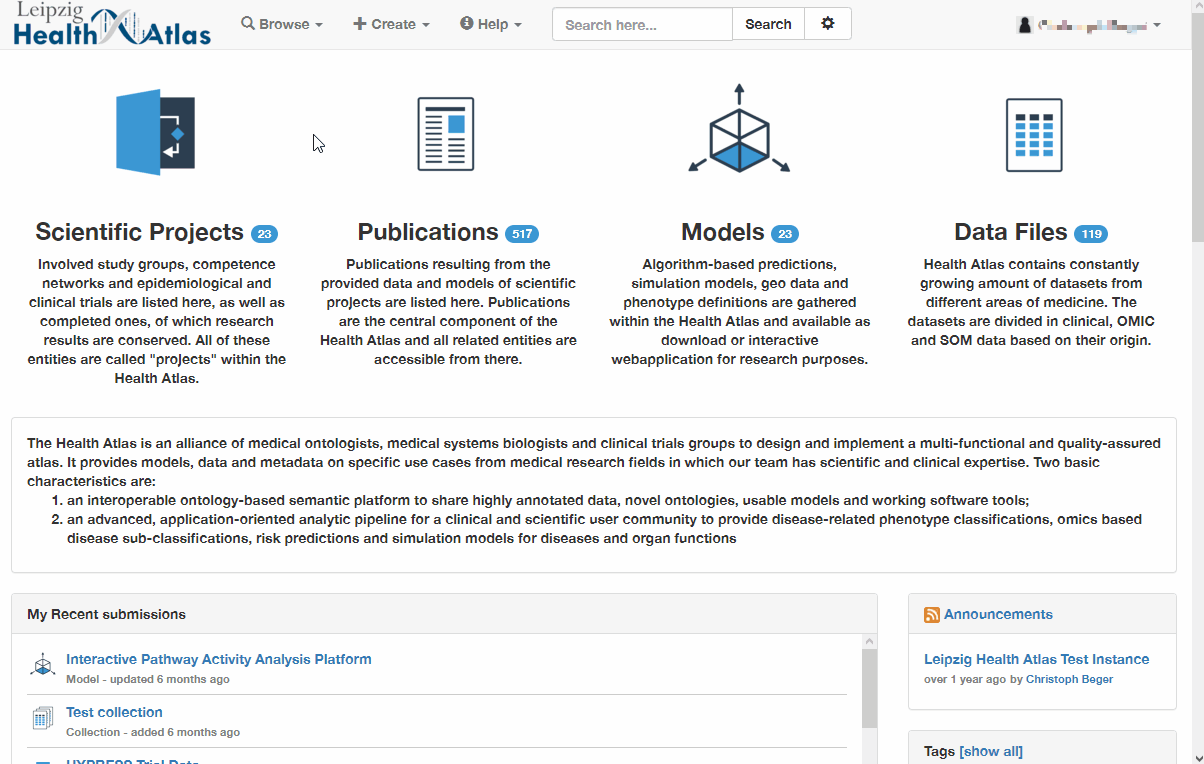
Task: Expand the Help dropdown menu
Action: [x=490, y=24]
